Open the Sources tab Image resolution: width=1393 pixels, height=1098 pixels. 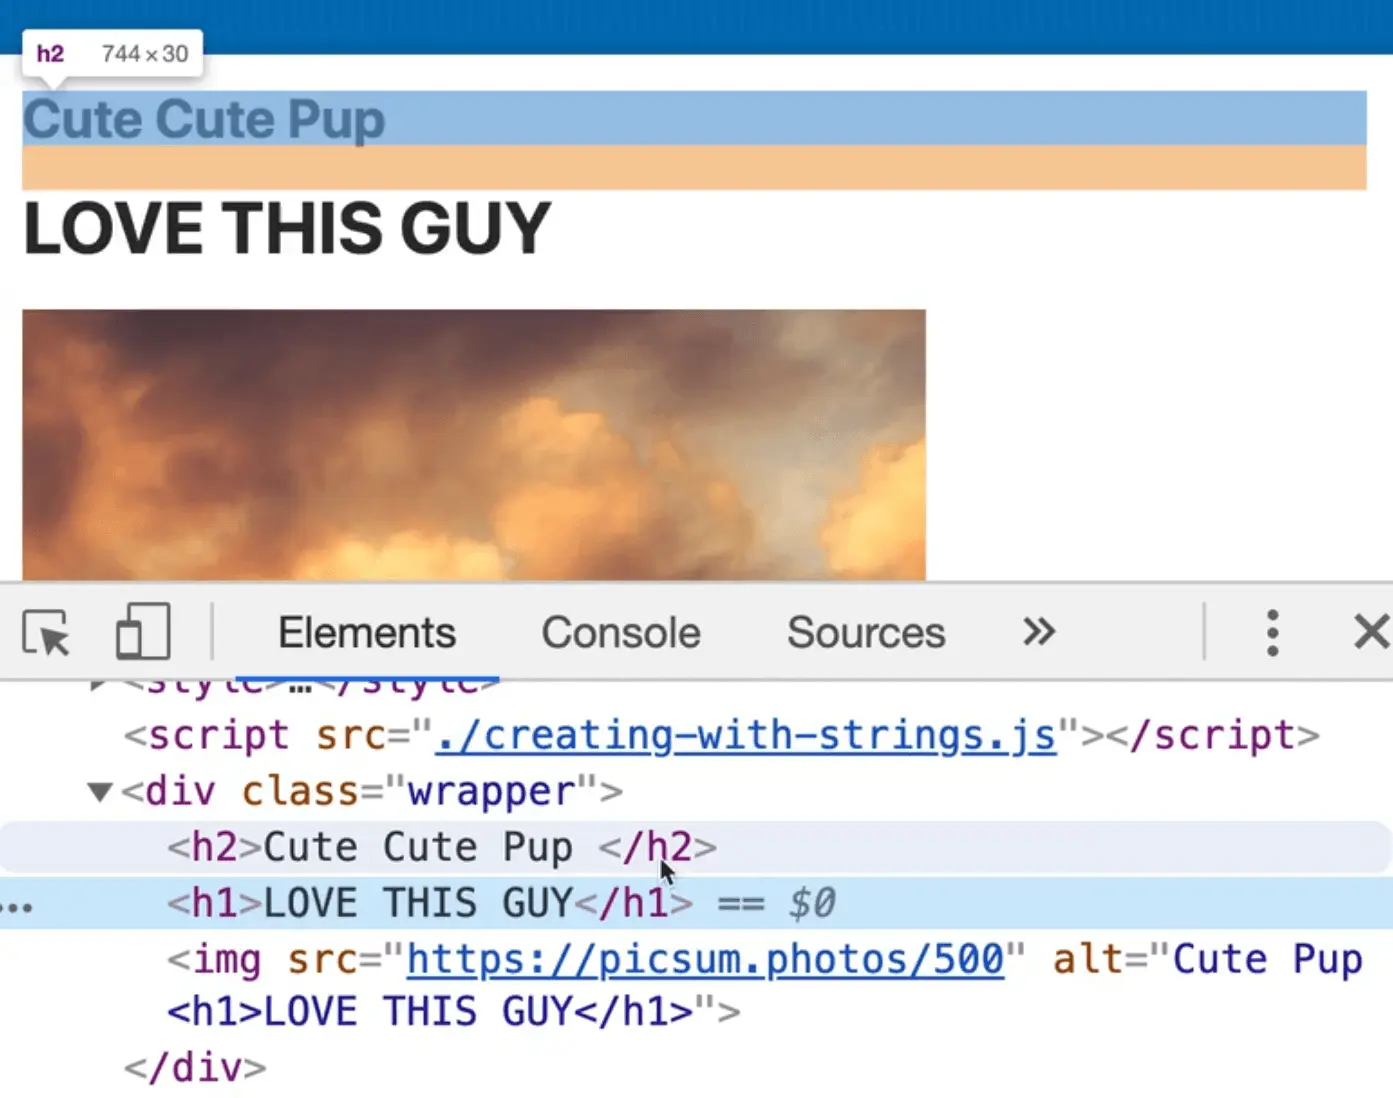click(865, 633)
